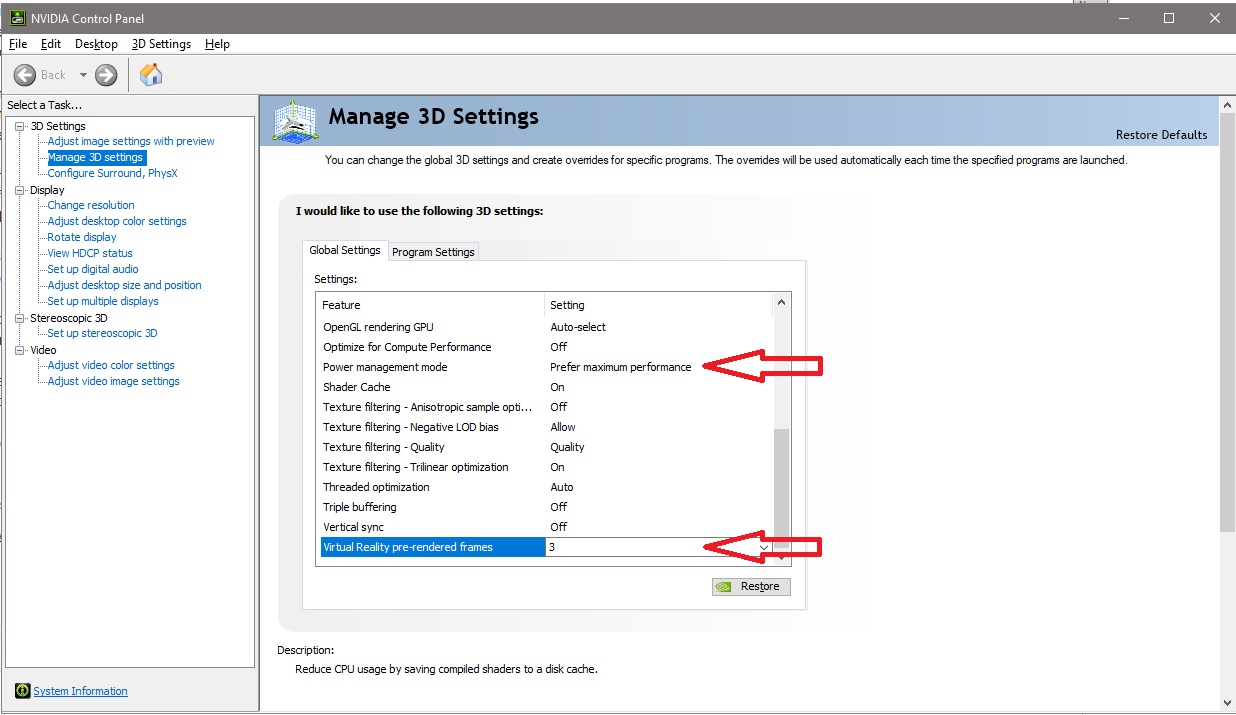Collapse the Display tree node

pos(20,190)
